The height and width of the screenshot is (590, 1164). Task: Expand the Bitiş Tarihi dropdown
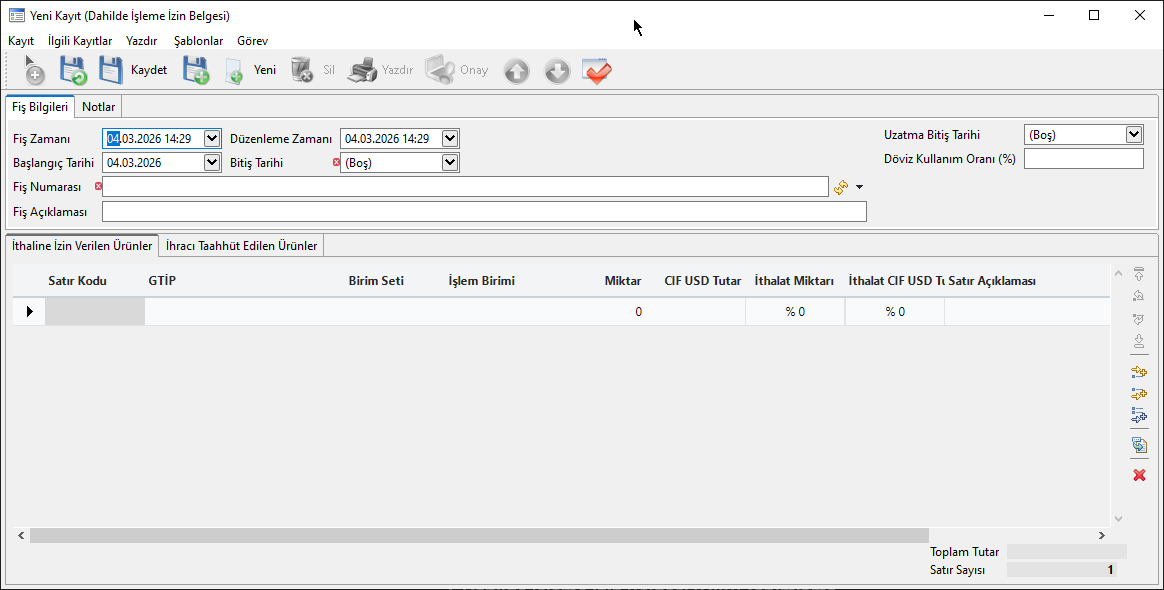click(450, 162)
